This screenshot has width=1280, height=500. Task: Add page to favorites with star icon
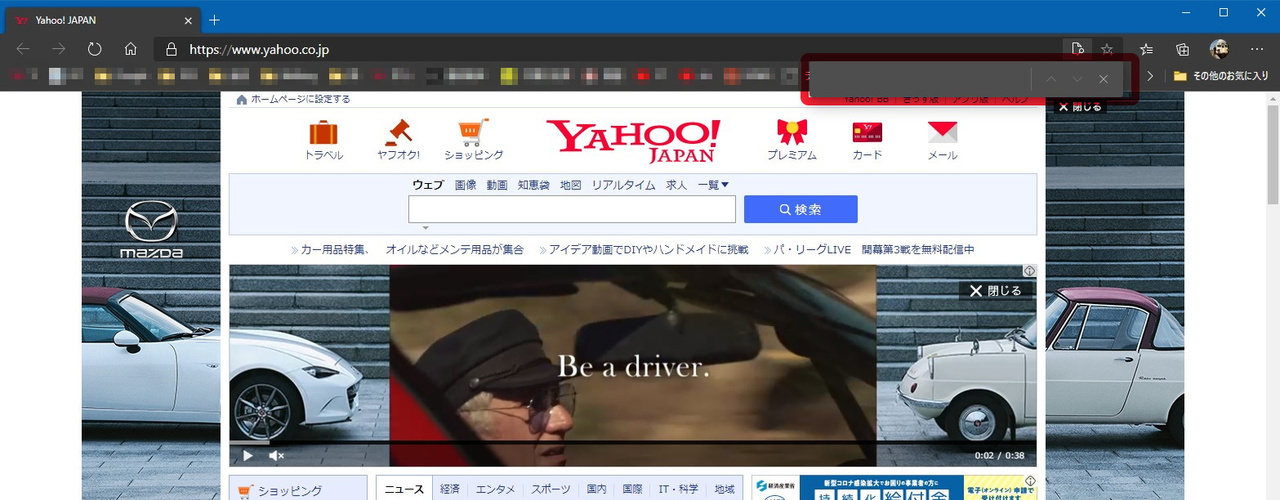pyautogui.click(x=1107, y=49)
